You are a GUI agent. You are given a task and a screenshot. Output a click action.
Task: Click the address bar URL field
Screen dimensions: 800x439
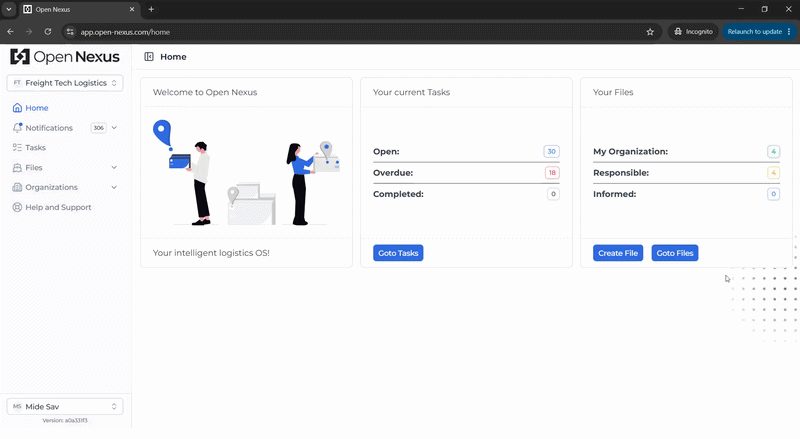point(357,32)
